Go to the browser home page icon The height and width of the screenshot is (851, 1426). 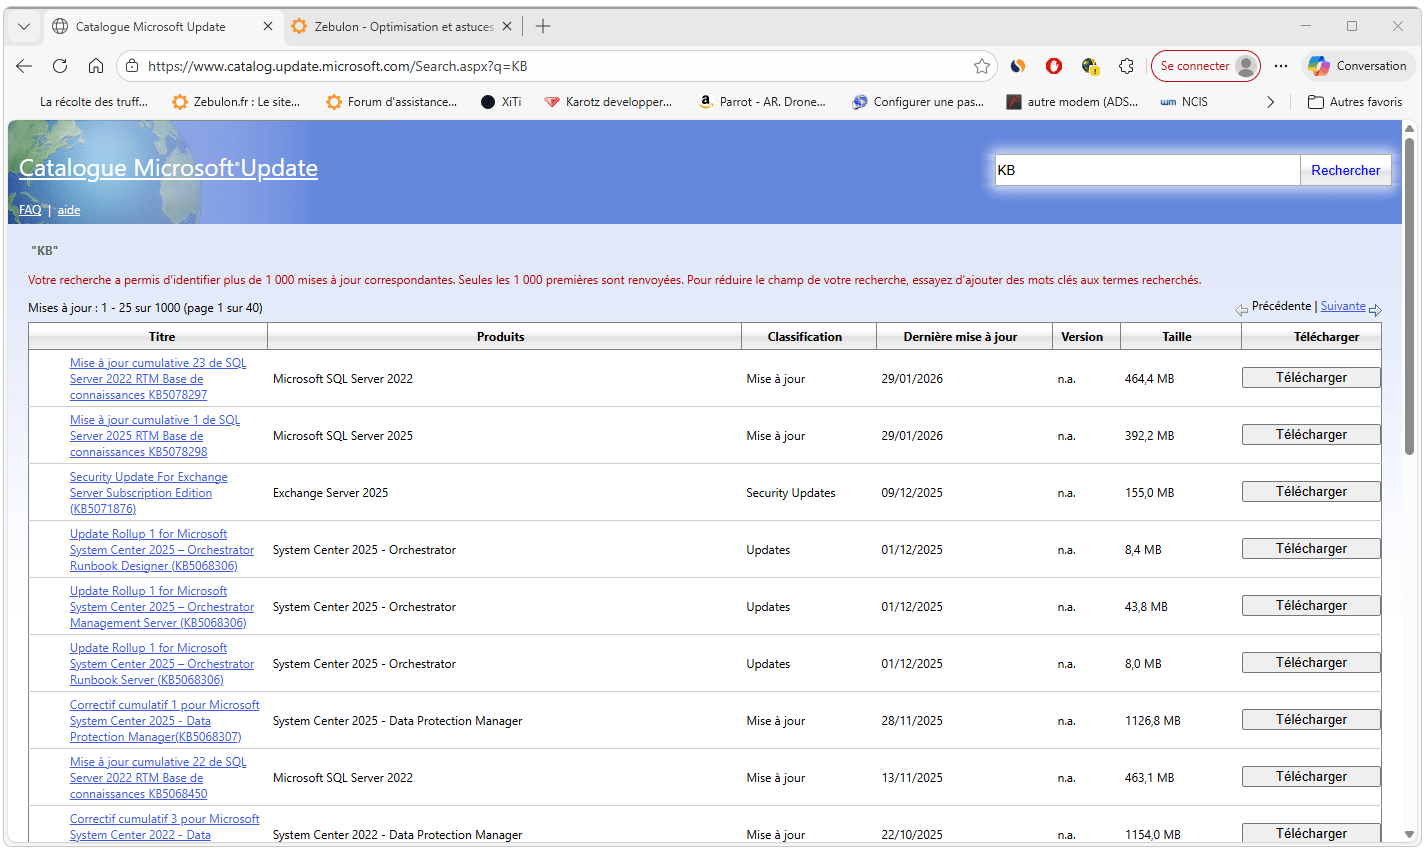click(96, 66)
